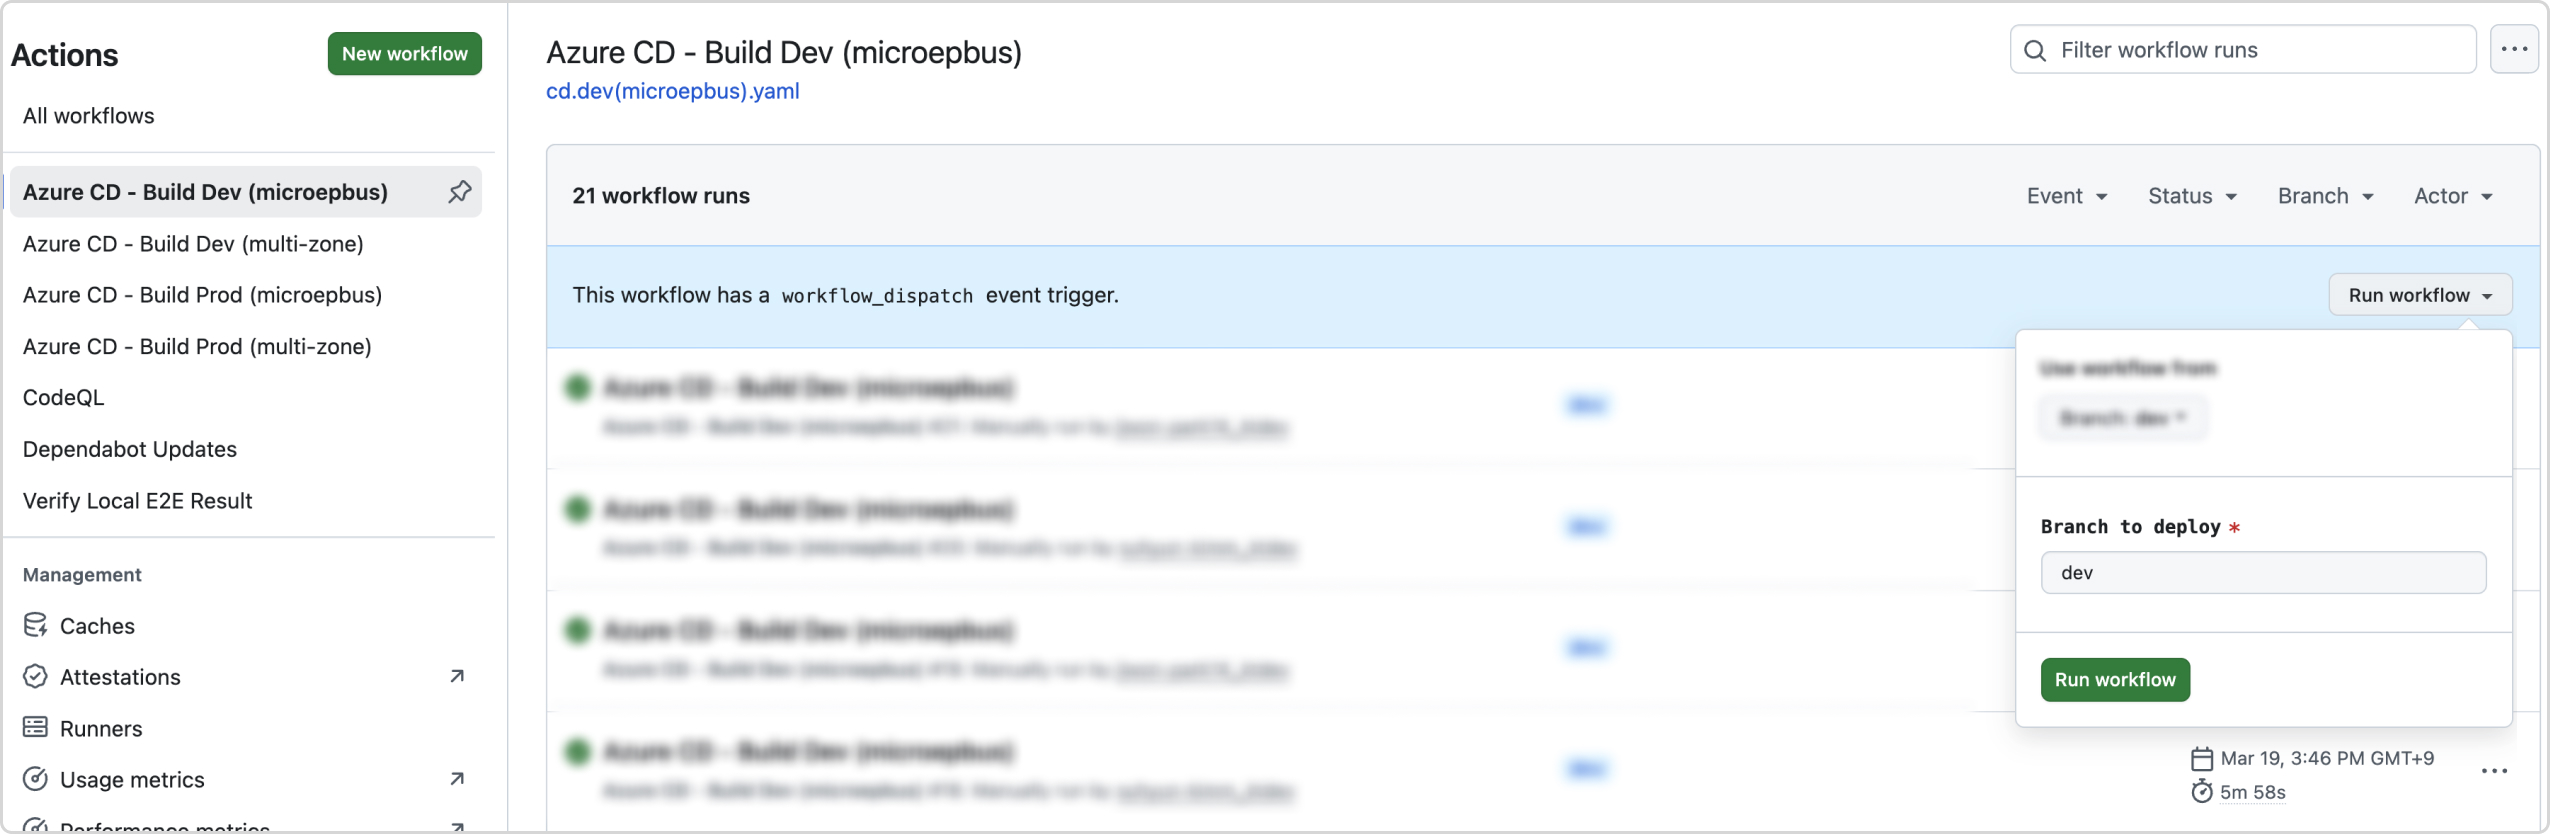2550x834 pixels.
Task: Open the Runners management page
Action: (x=101, y=729)
